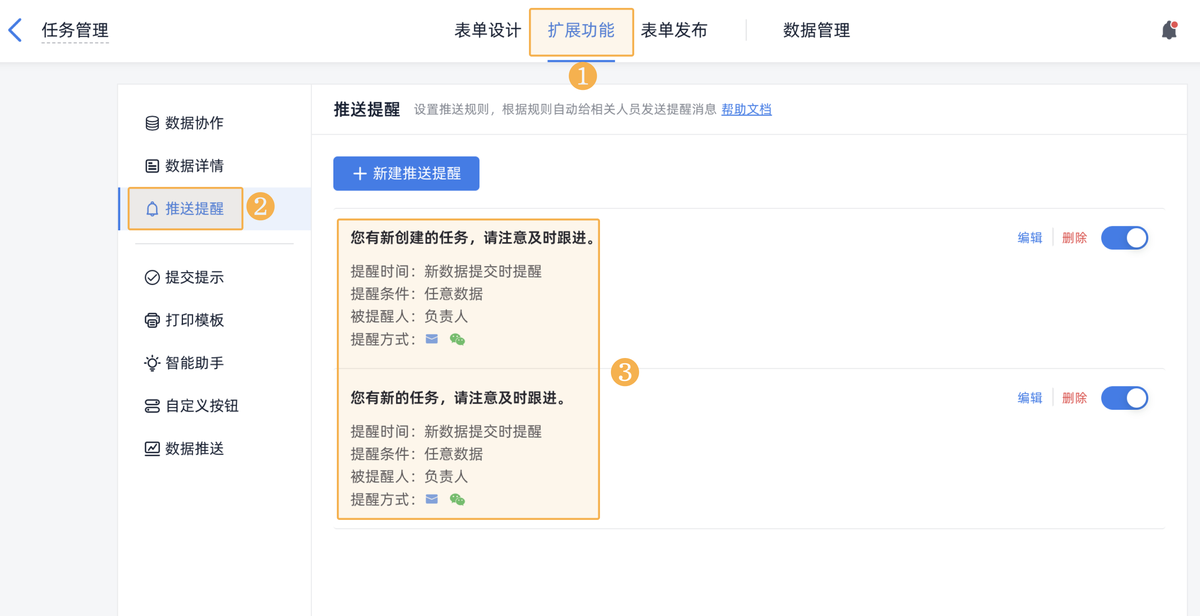Disable the 您有新创建的任务 reminder toggle

(1124, 238)
